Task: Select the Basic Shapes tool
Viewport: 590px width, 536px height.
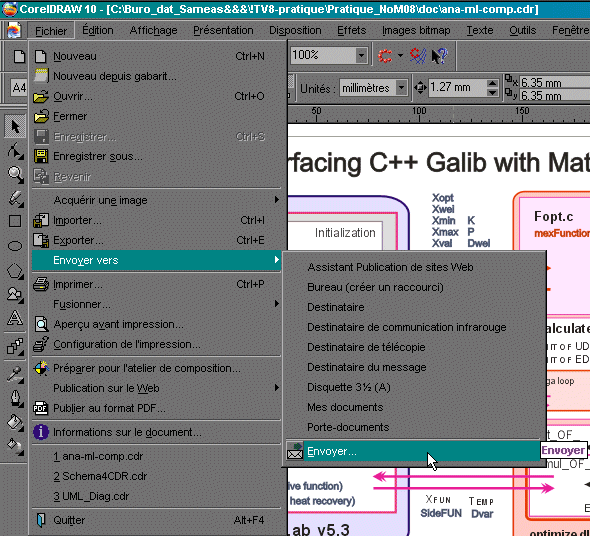Action: tap(15, 294)
